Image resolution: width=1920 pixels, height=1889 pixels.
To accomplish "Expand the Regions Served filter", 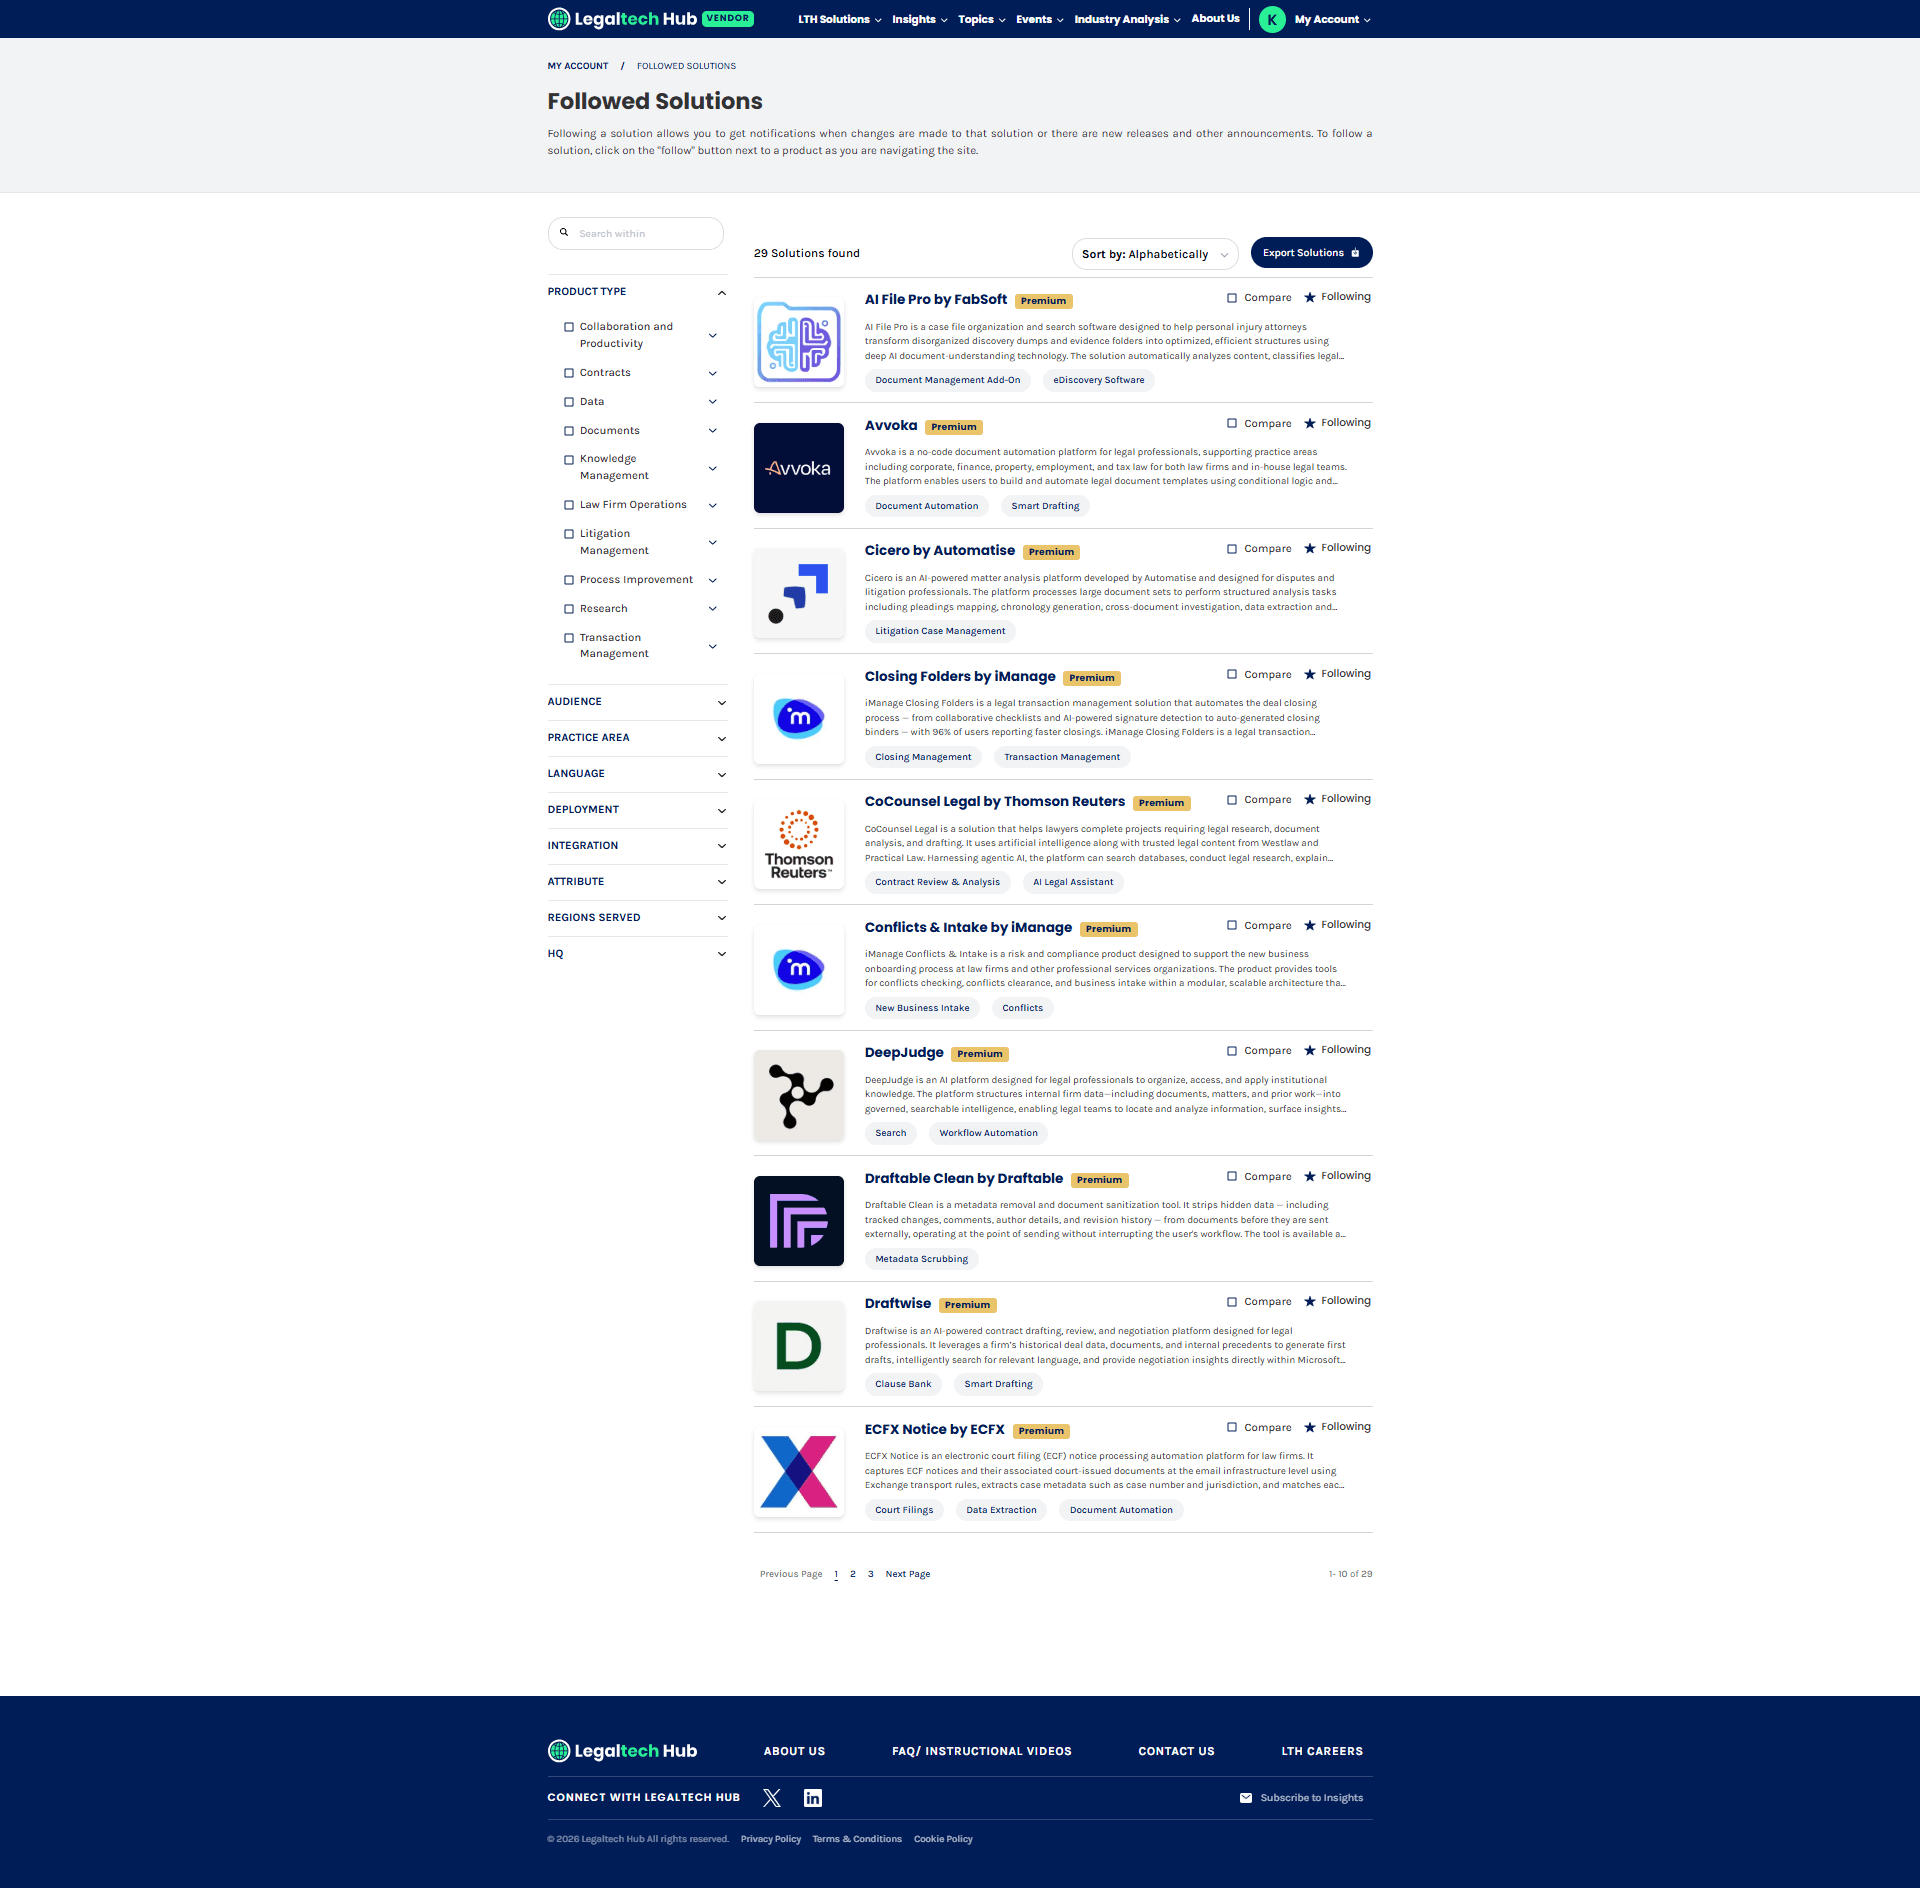I will (637, 918).
